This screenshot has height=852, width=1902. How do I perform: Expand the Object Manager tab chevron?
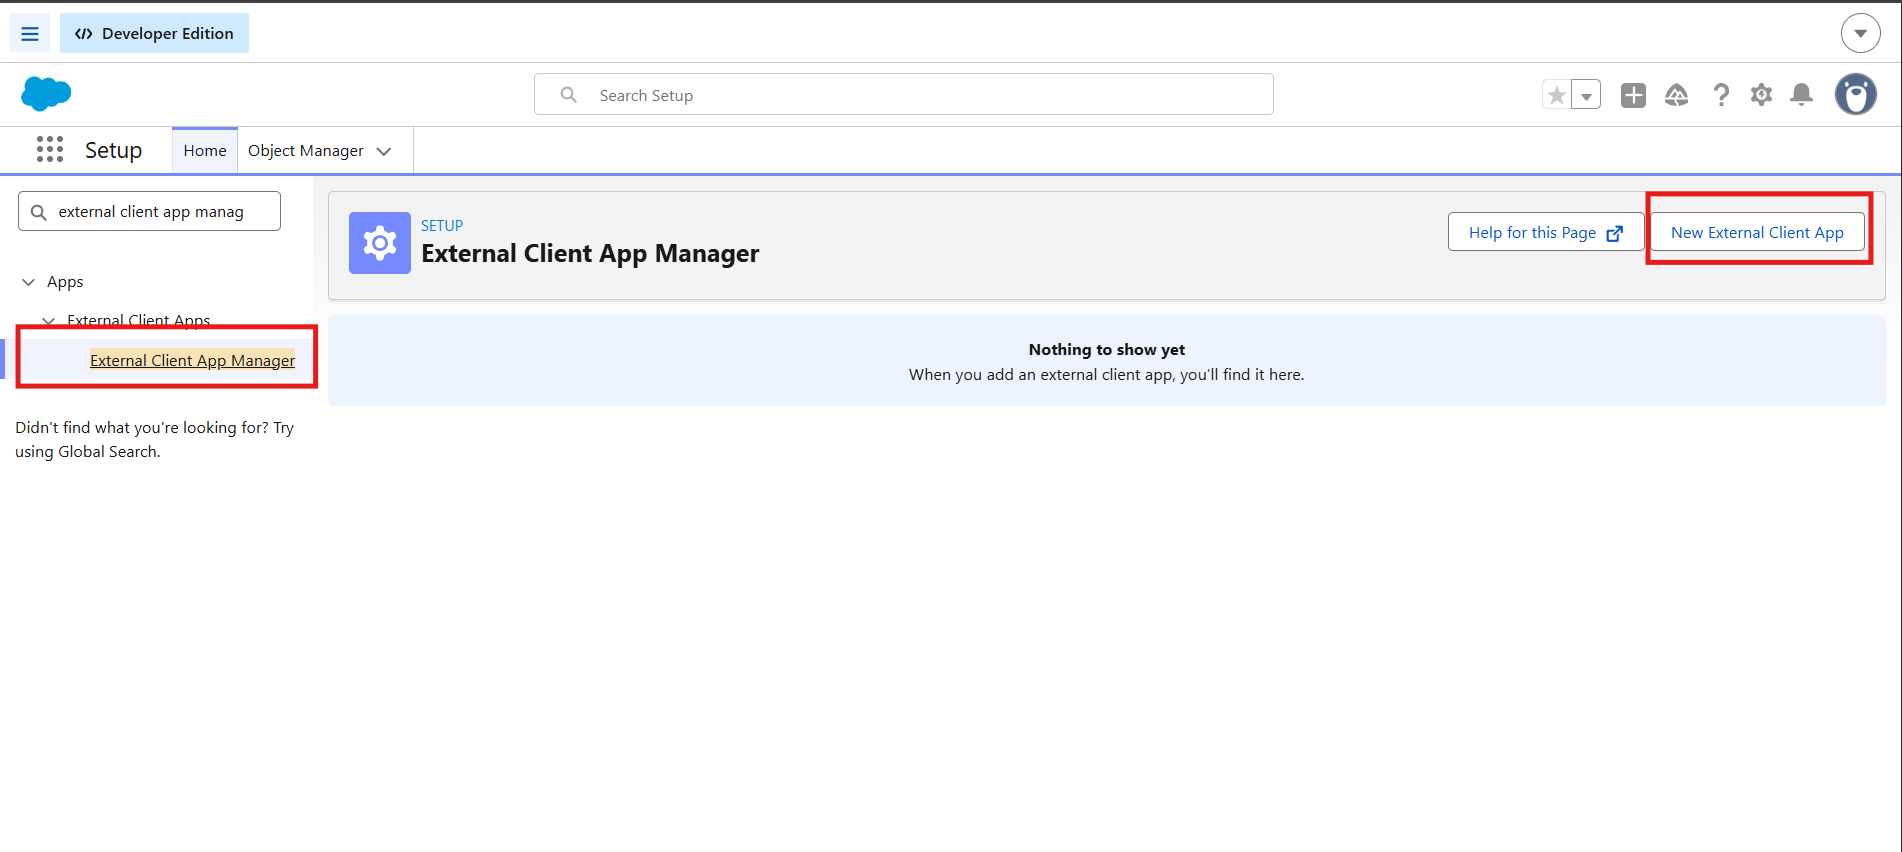point(384,151)
